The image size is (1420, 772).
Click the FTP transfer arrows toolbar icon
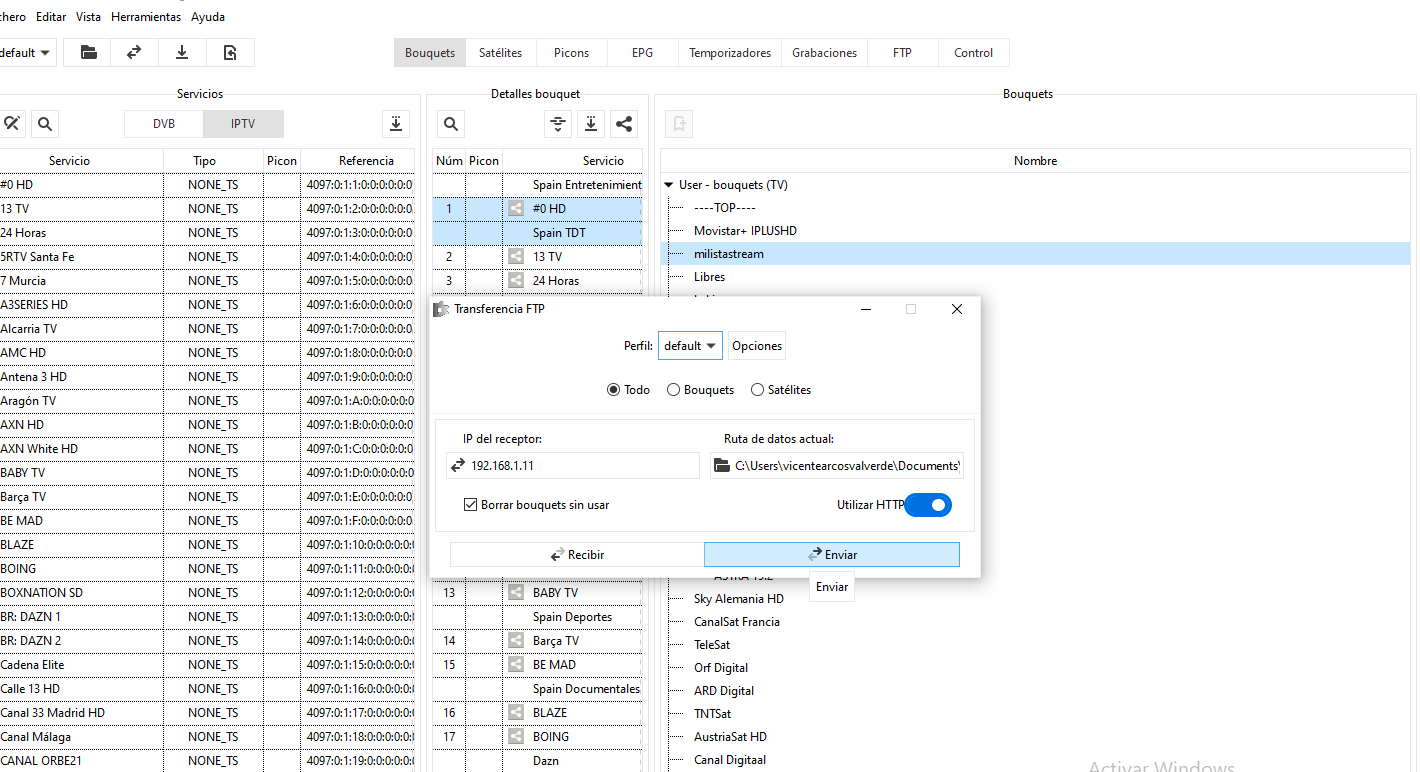(134, 53)
